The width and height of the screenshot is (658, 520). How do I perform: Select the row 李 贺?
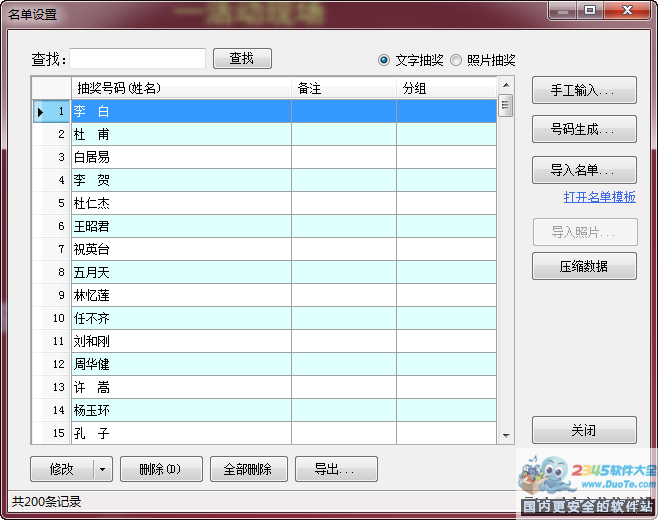[x=264, y=180]
